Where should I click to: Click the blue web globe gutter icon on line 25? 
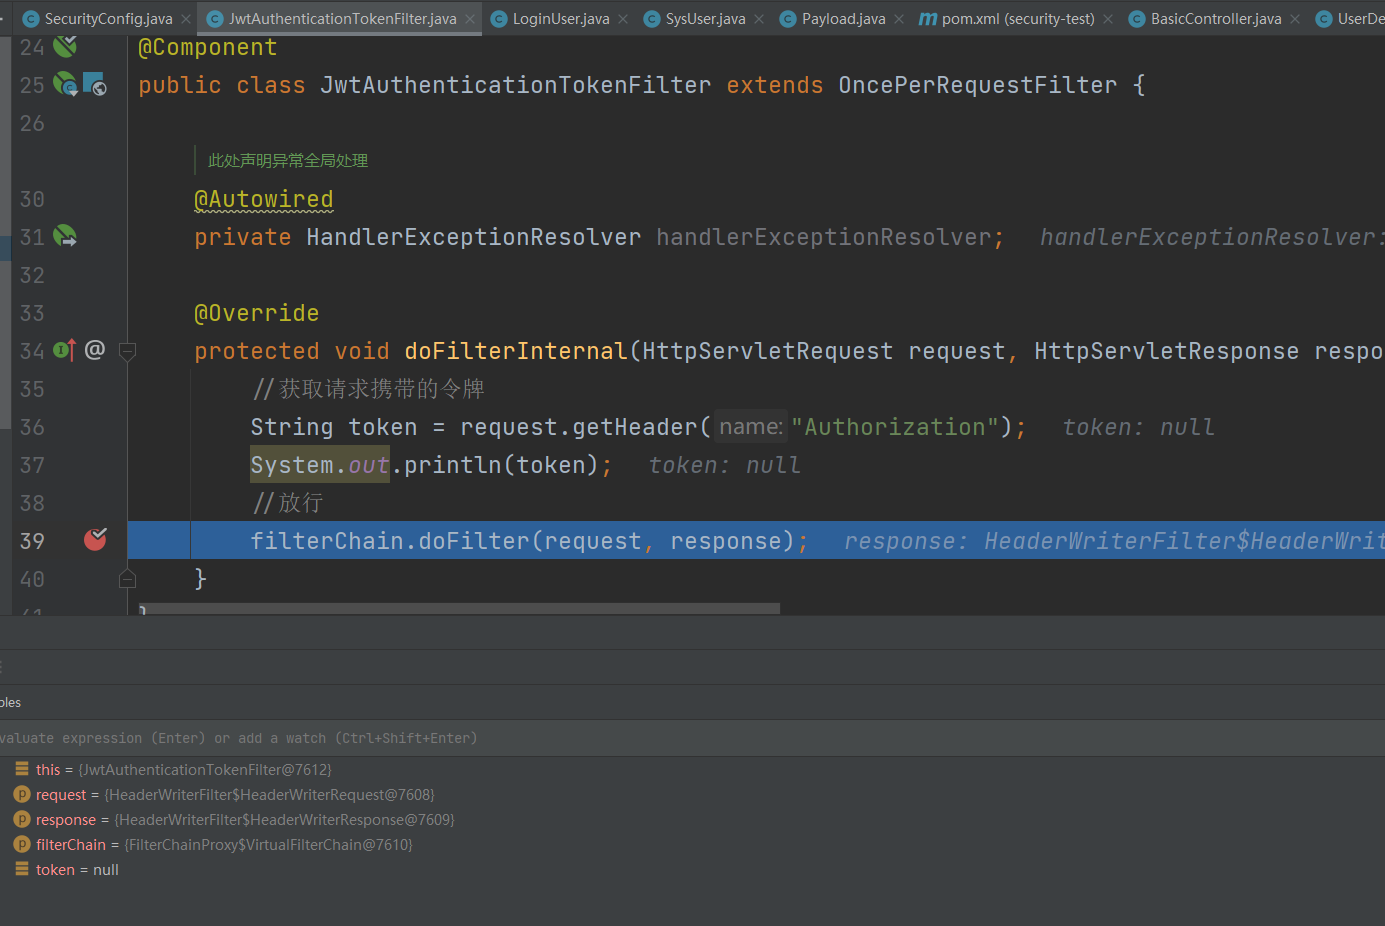tap(95, 85)
